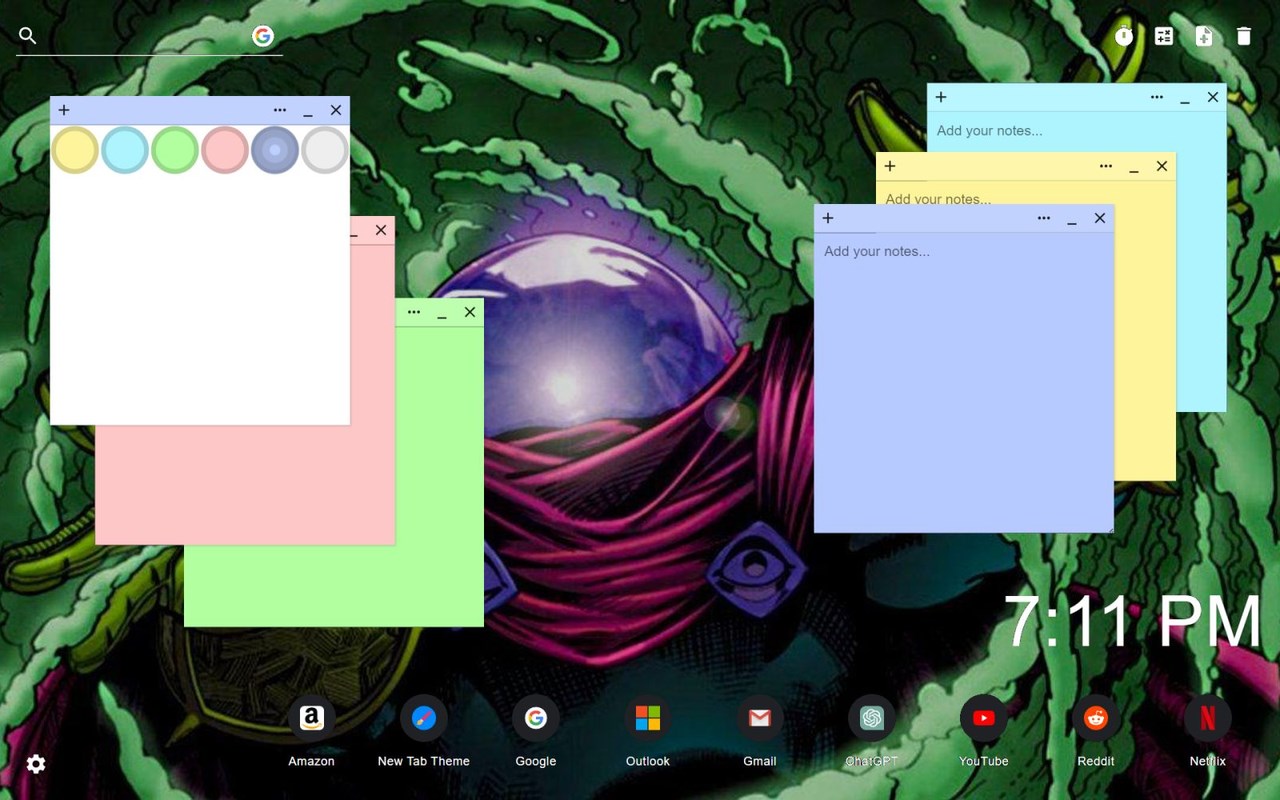This screenshot has width=1280, height=800.
Task: Minimize the white sticky note
Action: coord(308,112)
